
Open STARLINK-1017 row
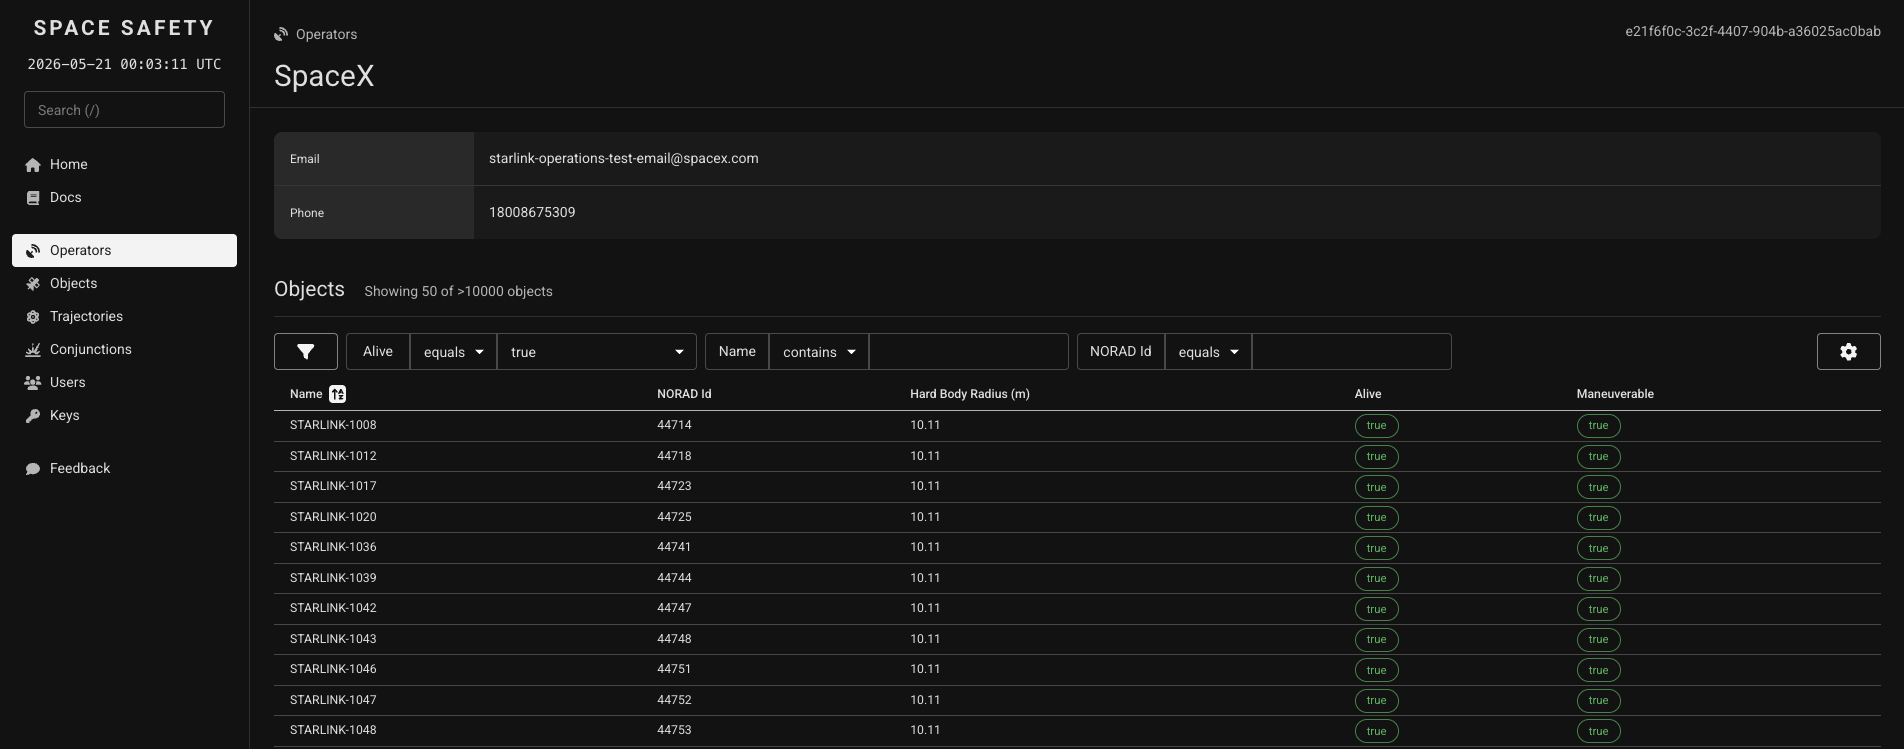(1077, 487)
